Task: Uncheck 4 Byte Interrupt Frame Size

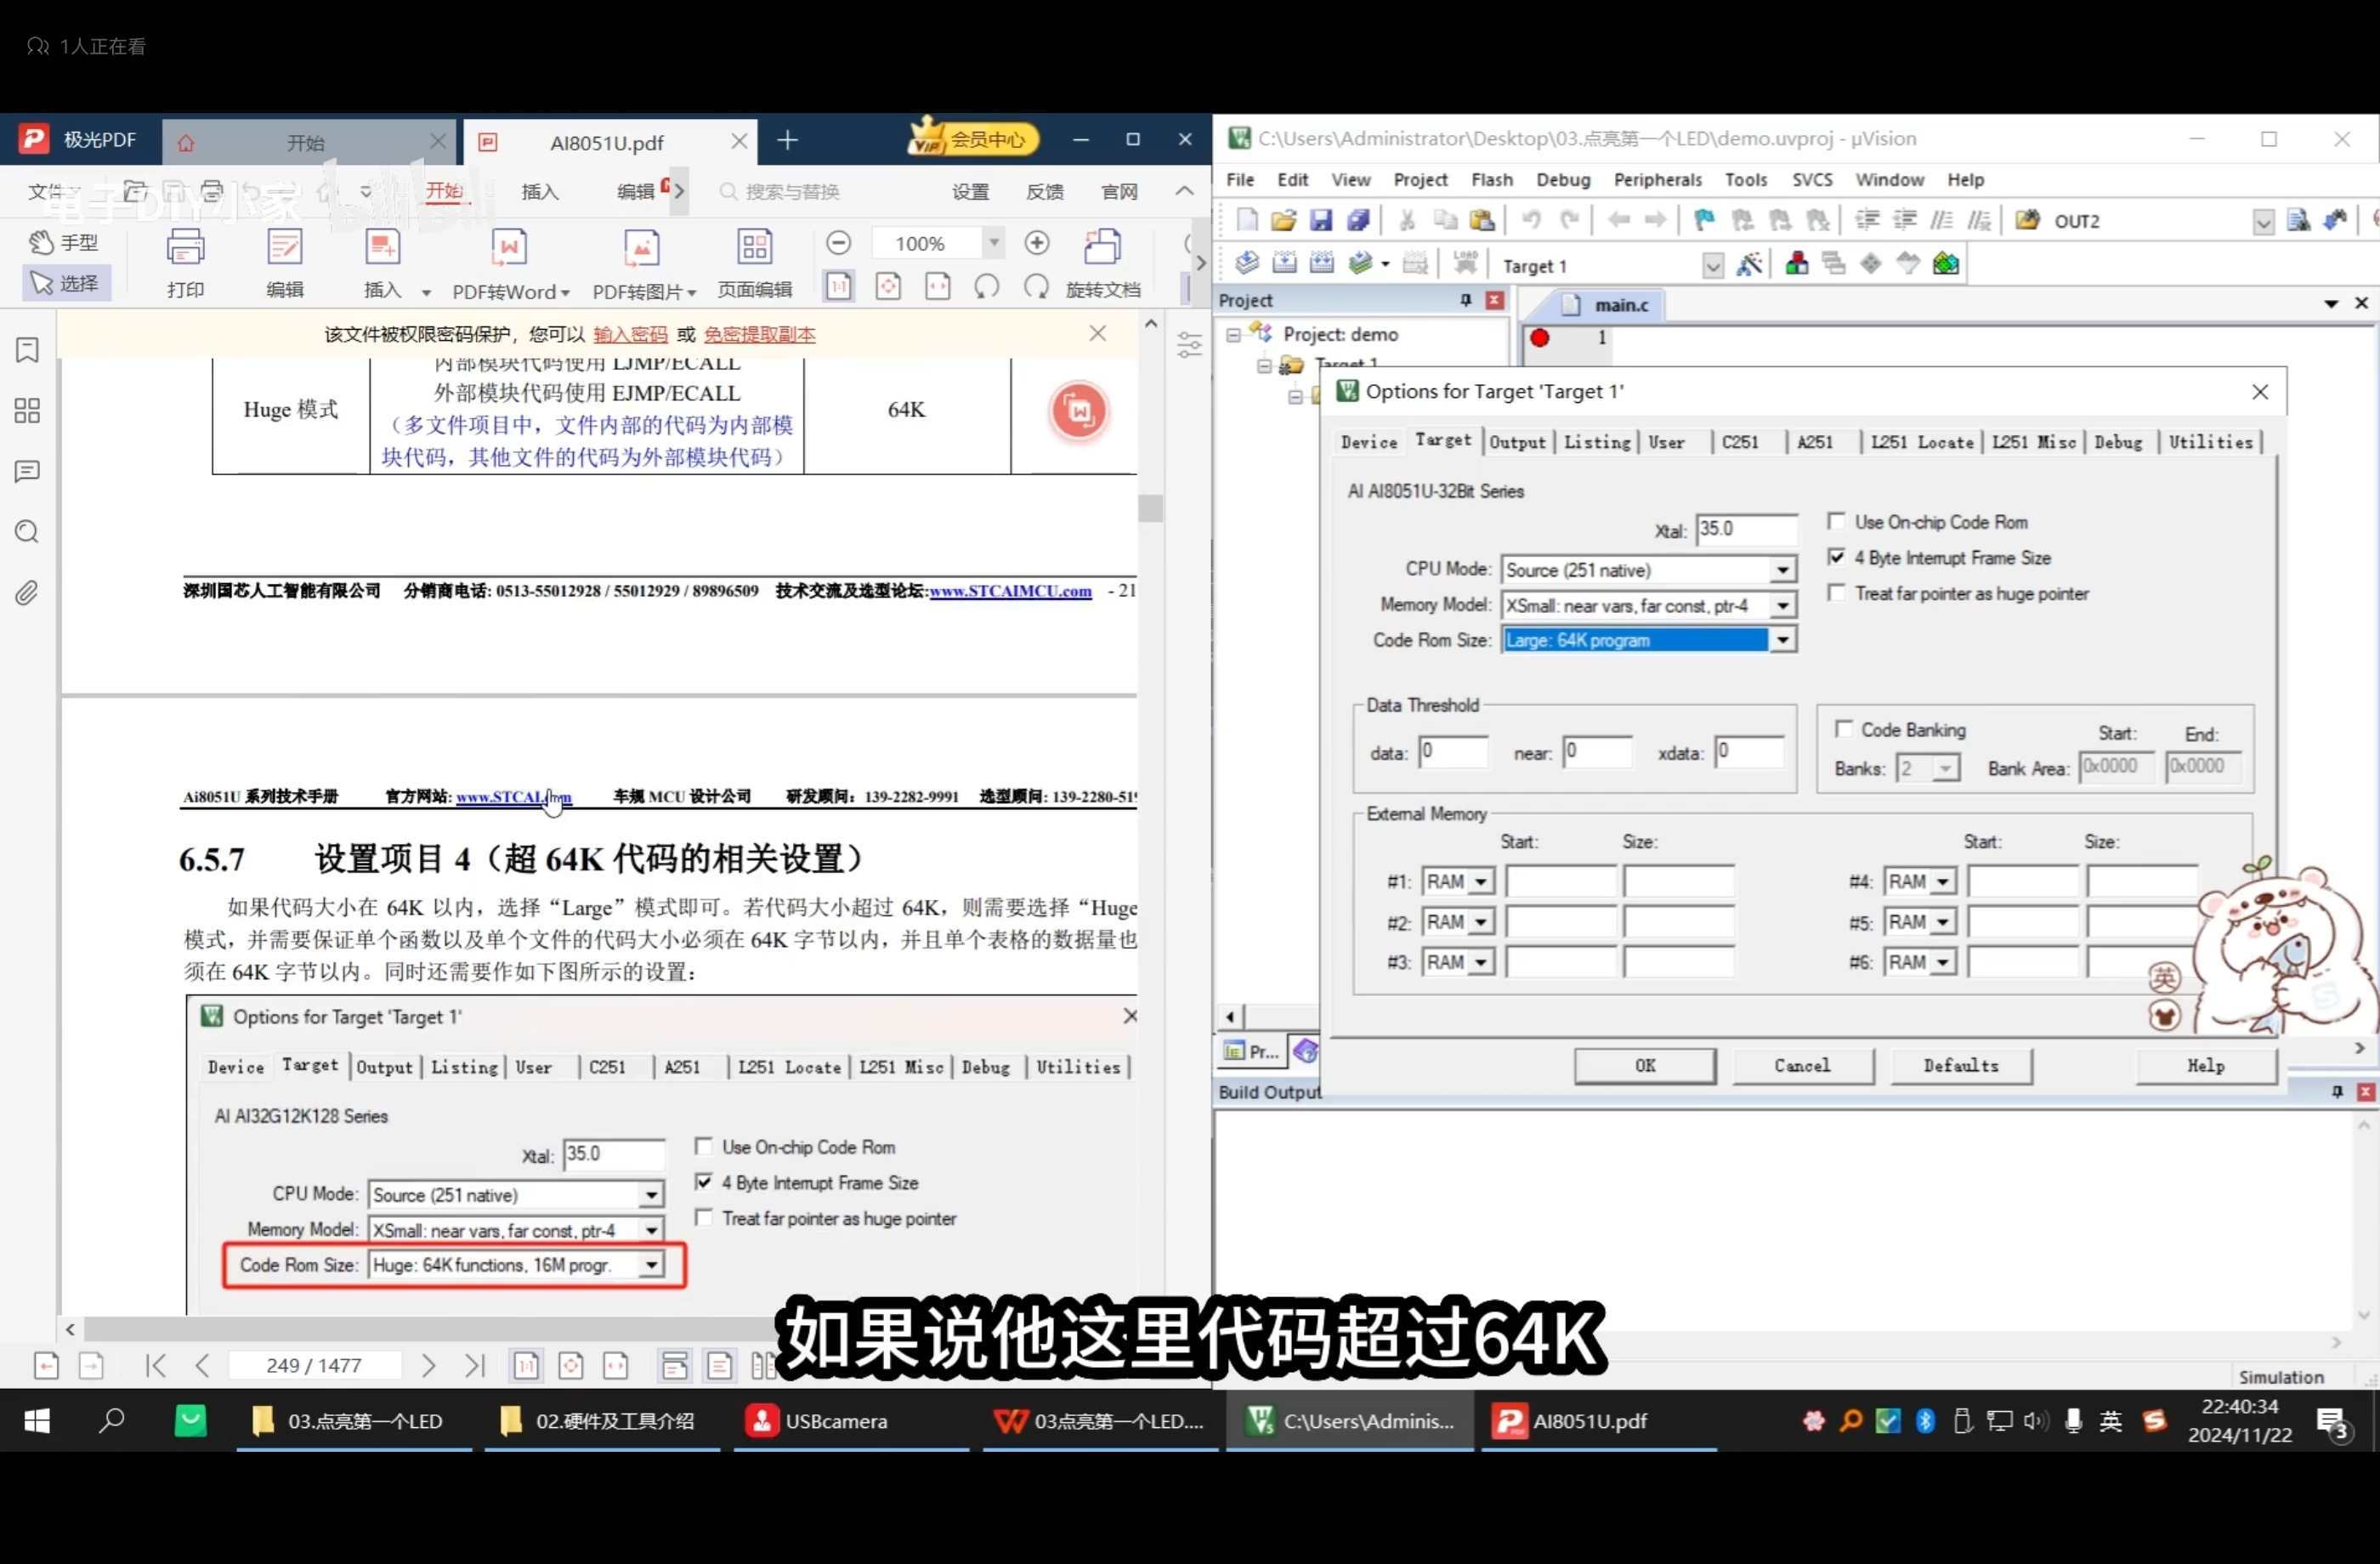Action: click(1838, 557)
